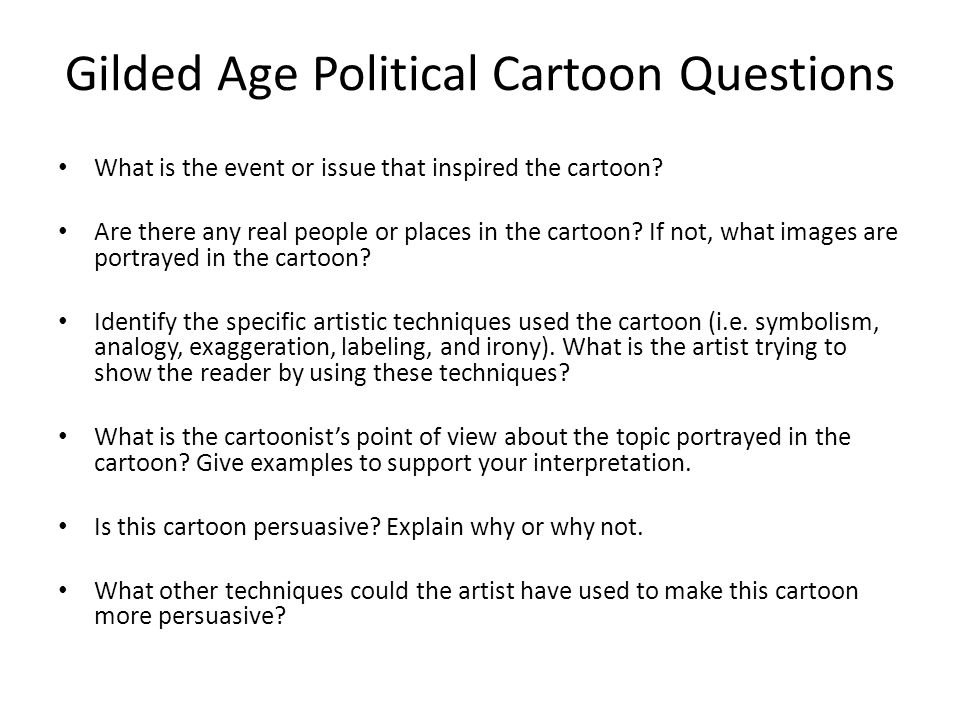Select the line listing analogy, exaggeration, labeling
Image resolution: width=960 pixels, height=720 pixels.
[x=470, y=347]
